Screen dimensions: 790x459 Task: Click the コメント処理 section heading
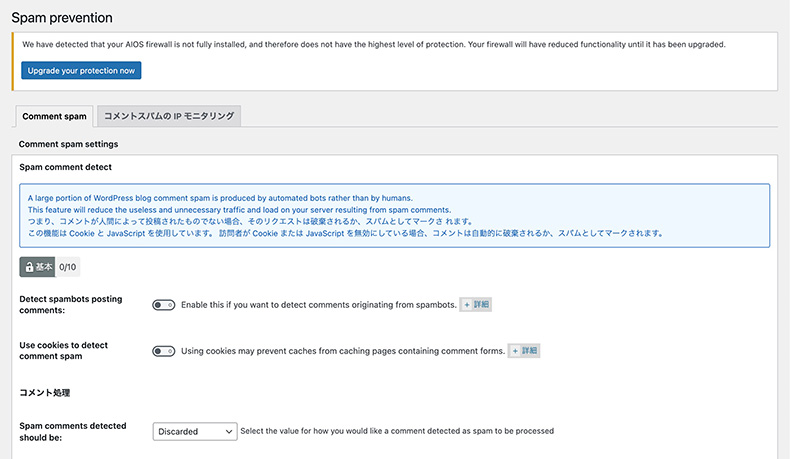pos(46,393)
